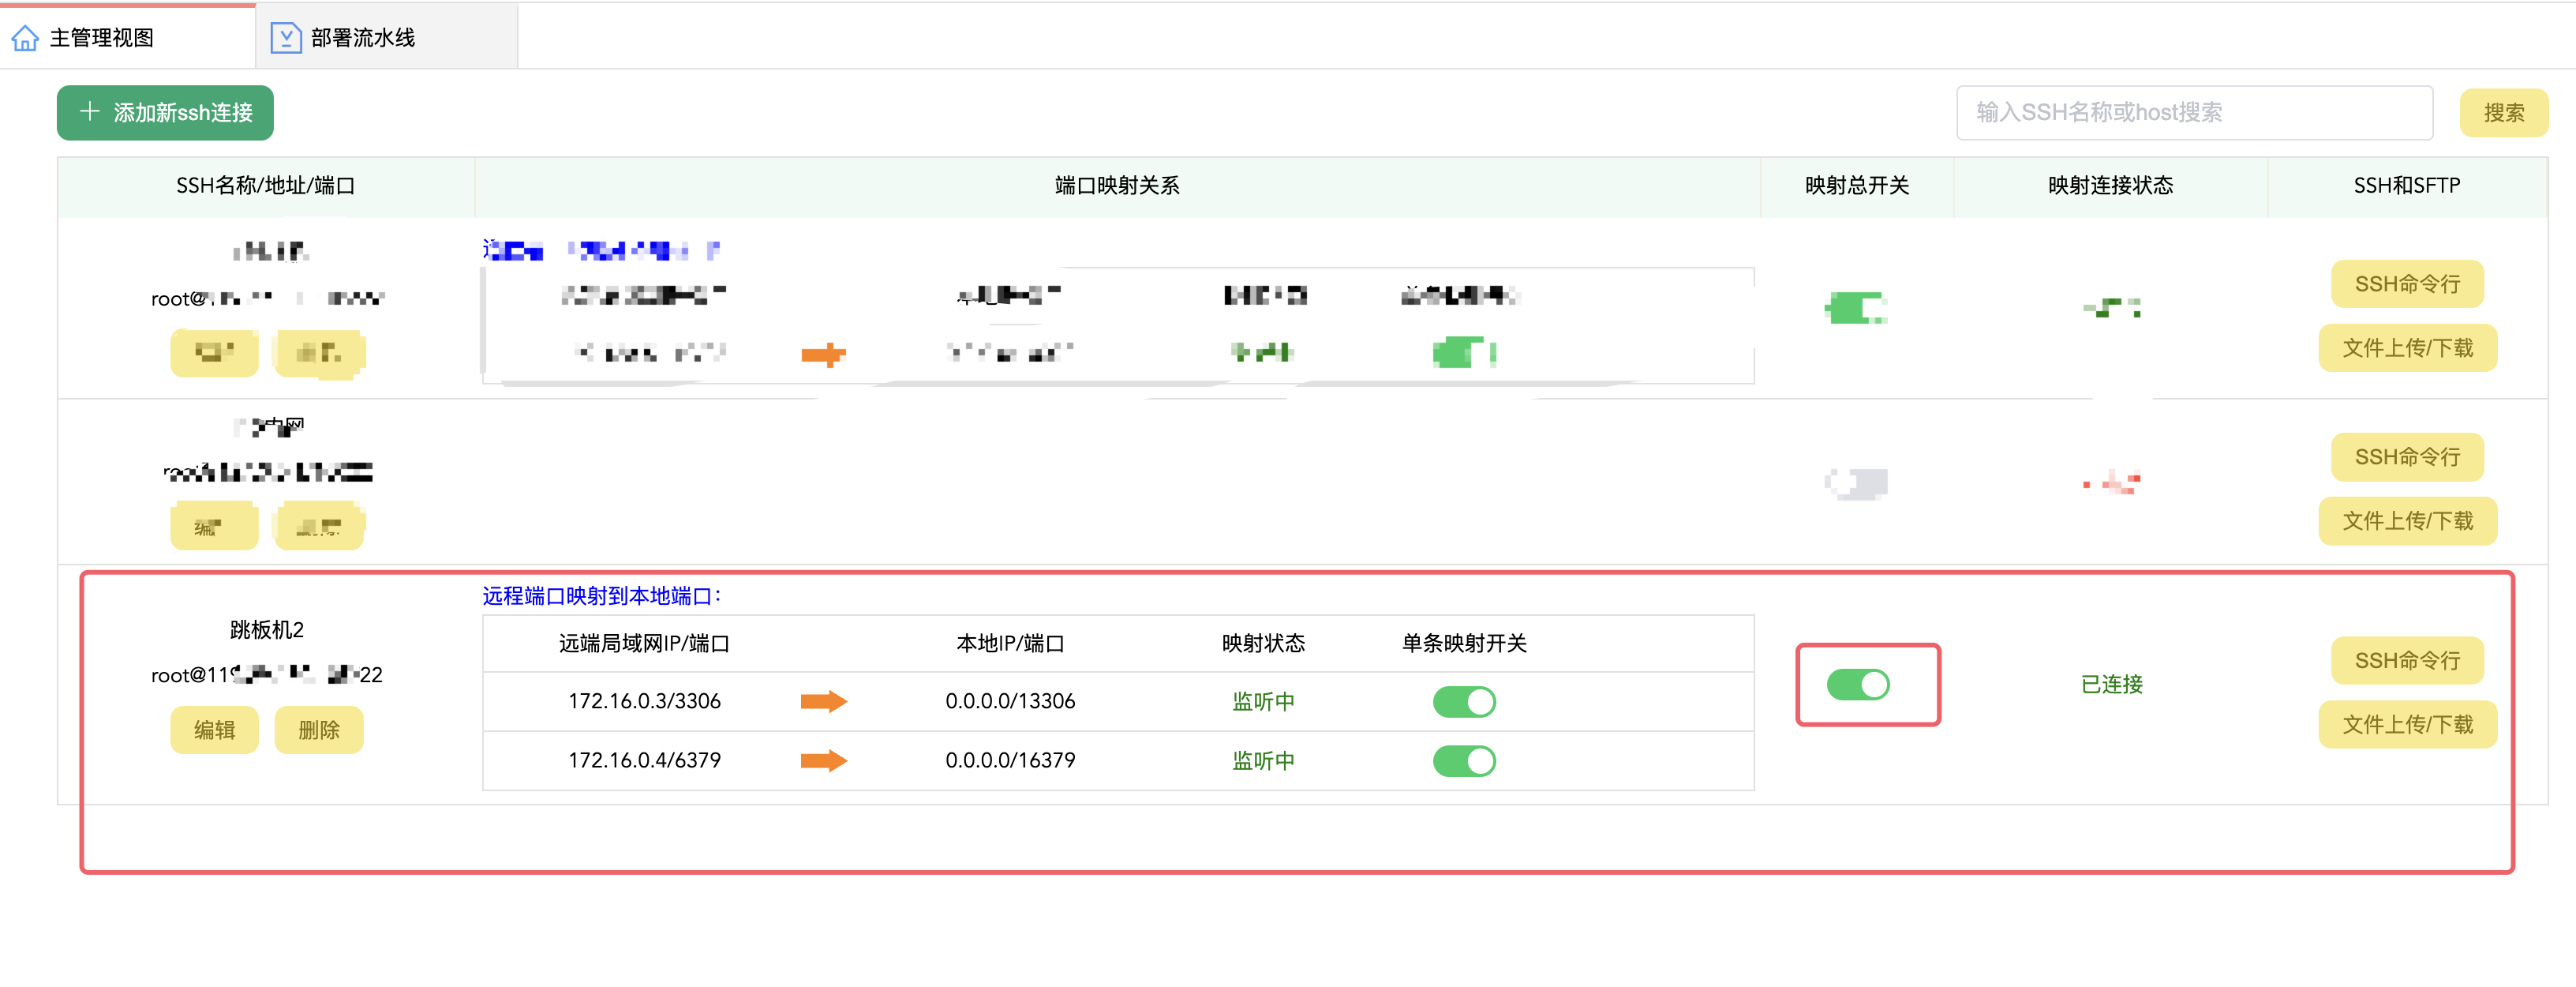Click 编辑 for 跳板机2
This screenshot has height=987, width=2576.
pyautogui.click(x=214, y=729)
